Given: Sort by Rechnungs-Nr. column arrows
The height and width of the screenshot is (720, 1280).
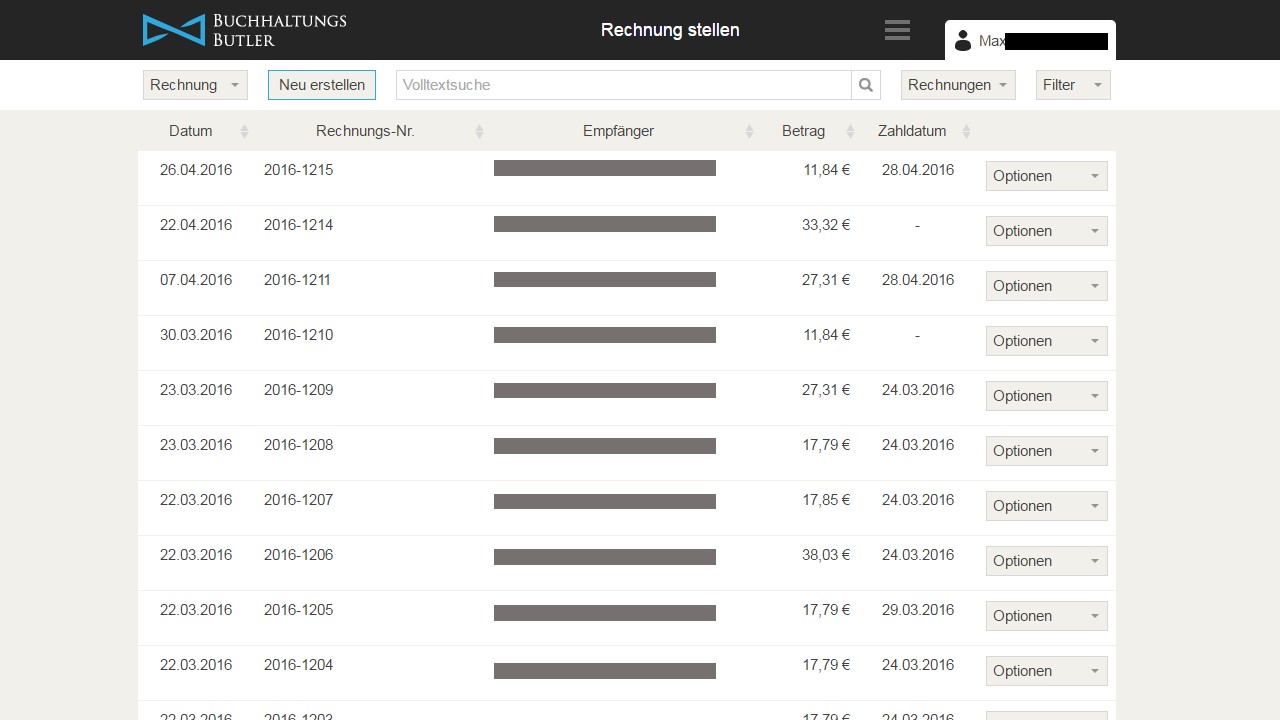Looking at the screenshot, I should click(x=479, y=131).
